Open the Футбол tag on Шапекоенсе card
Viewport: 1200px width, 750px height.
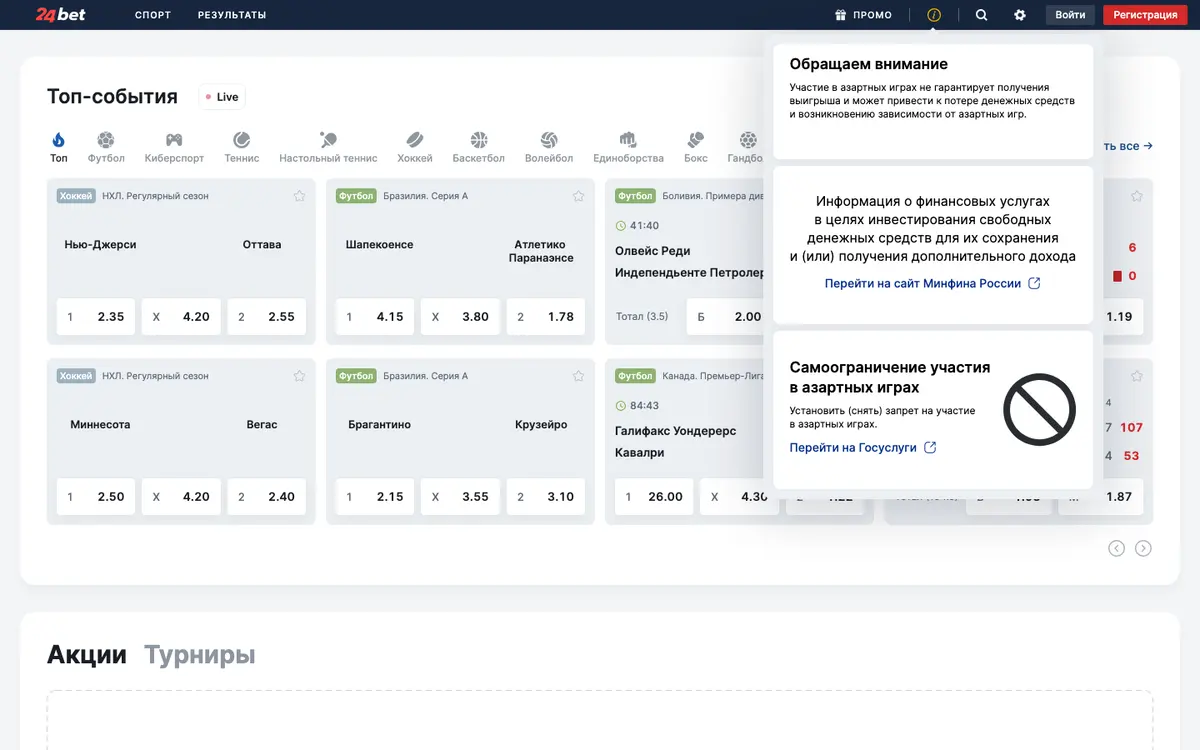pyautogui.click(x=355, y=196)
